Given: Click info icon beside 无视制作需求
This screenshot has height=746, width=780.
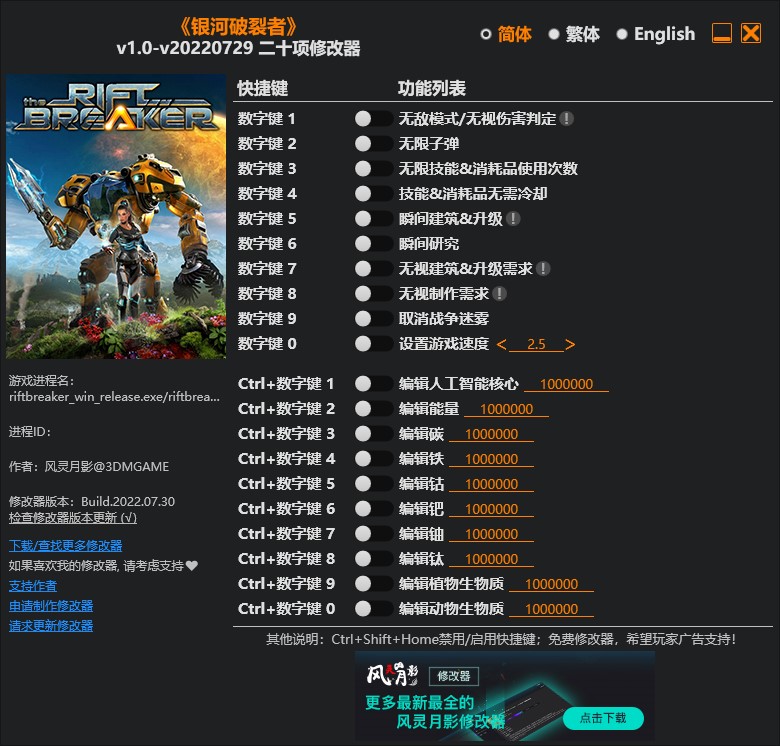Looking at the screenshot, I should pos(499,293).
